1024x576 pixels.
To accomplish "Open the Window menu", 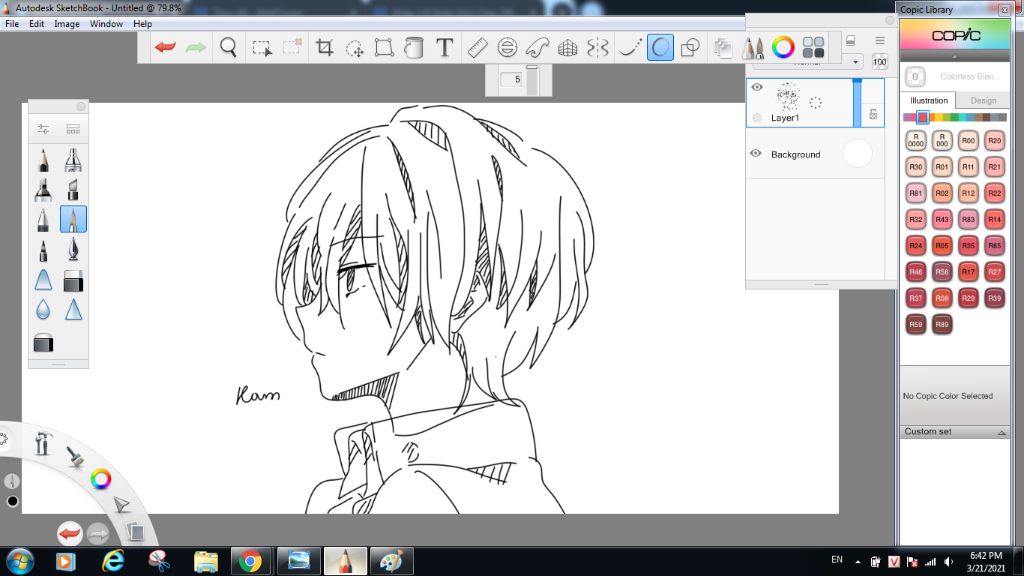I will [106, 24].
